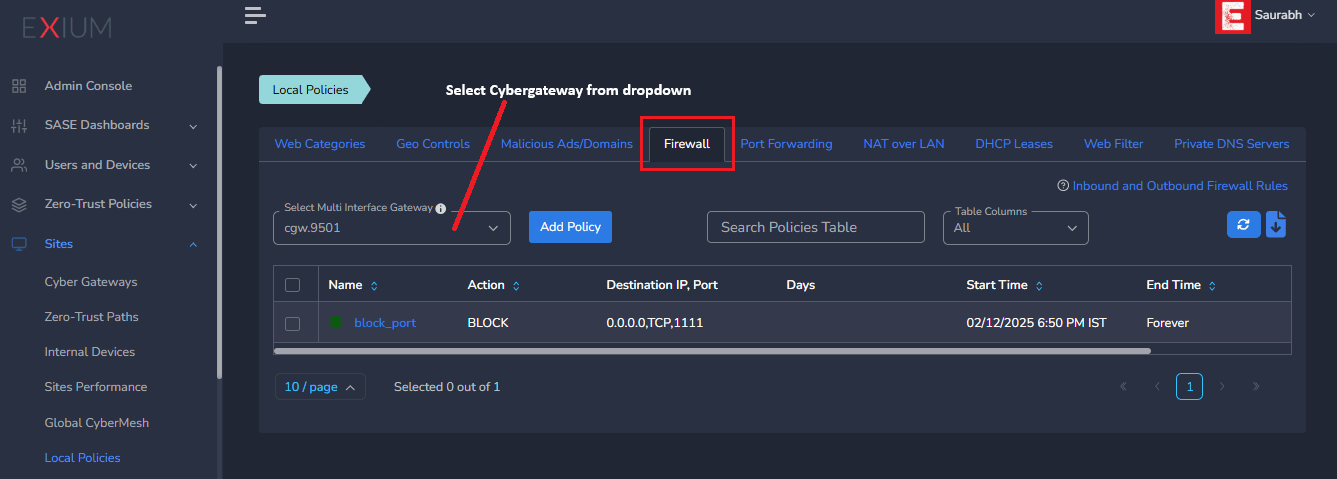This screenshot has height=479, width=1337.
Task: Click the horizontal table scrollbar
Action: pyautogui.click(x=712, y=351)
